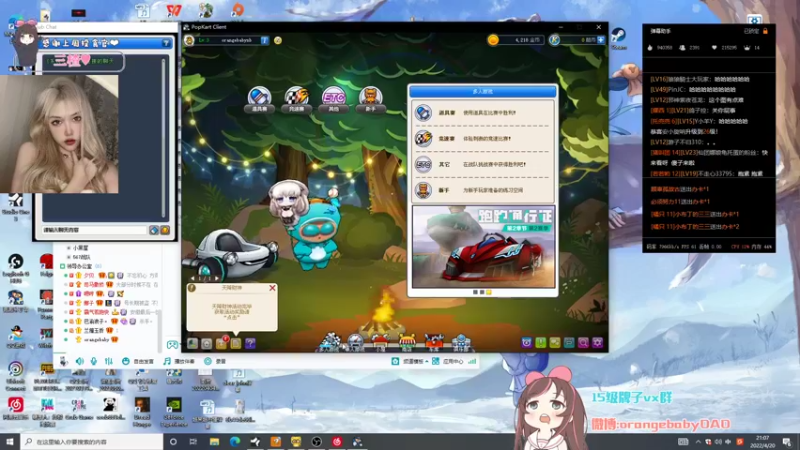Open Windows Start menu
This screenshot has height=450, width=800.
pos(10,441)
